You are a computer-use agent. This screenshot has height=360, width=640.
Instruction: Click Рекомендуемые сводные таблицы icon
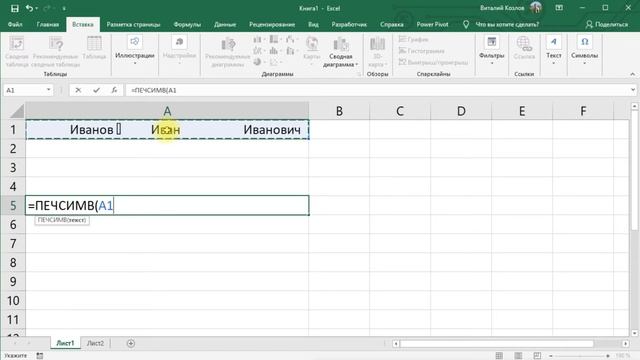point(56,52)
